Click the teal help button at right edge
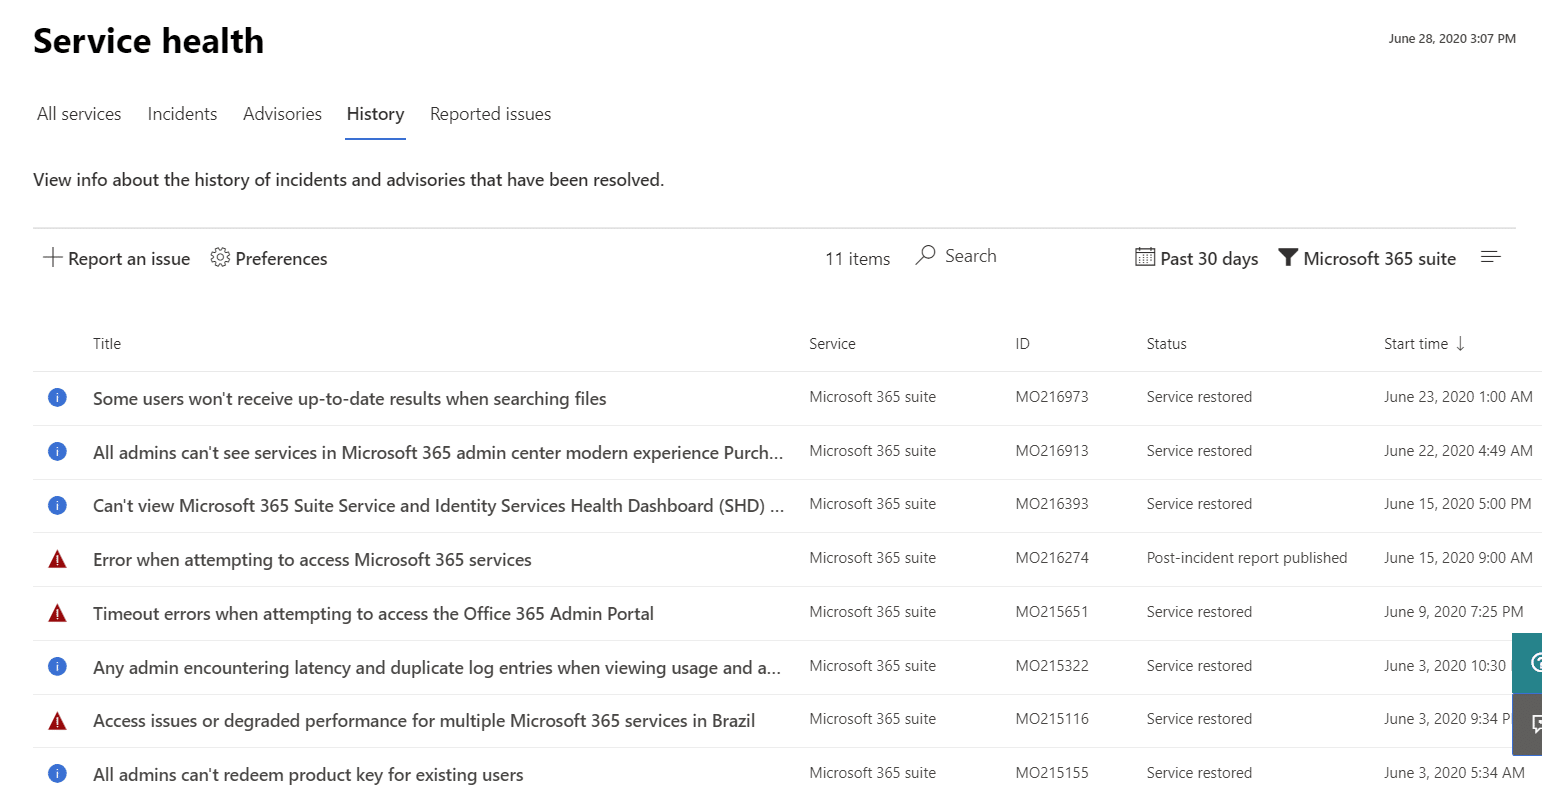Viewport: 1542px width, 788px height. 1527,662
